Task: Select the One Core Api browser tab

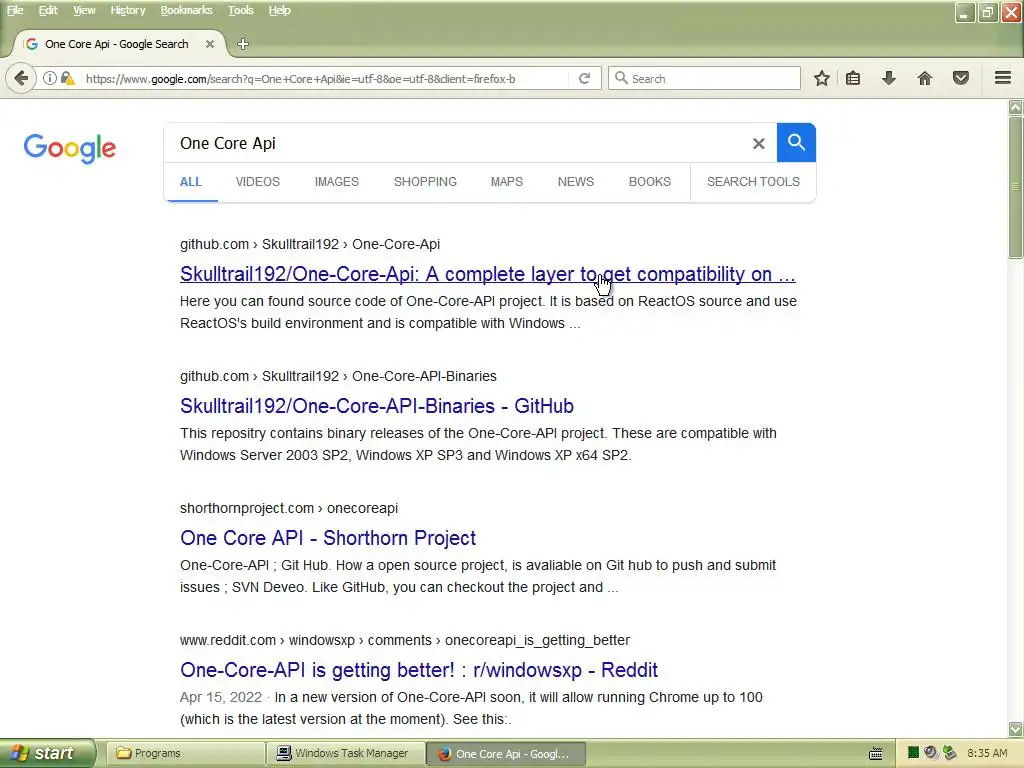Action: [x=116, y=44]
